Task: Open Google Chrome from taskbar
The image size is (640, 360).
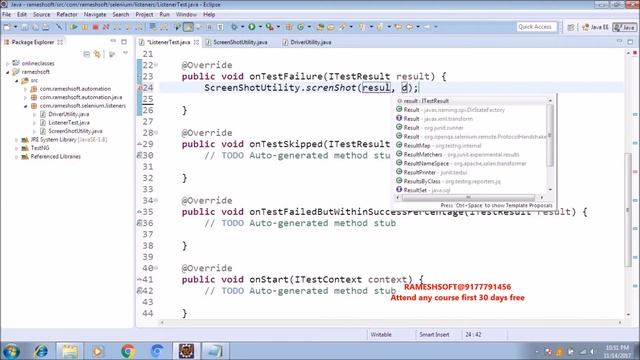Action: pyautogui.click(x=128, y=351)
